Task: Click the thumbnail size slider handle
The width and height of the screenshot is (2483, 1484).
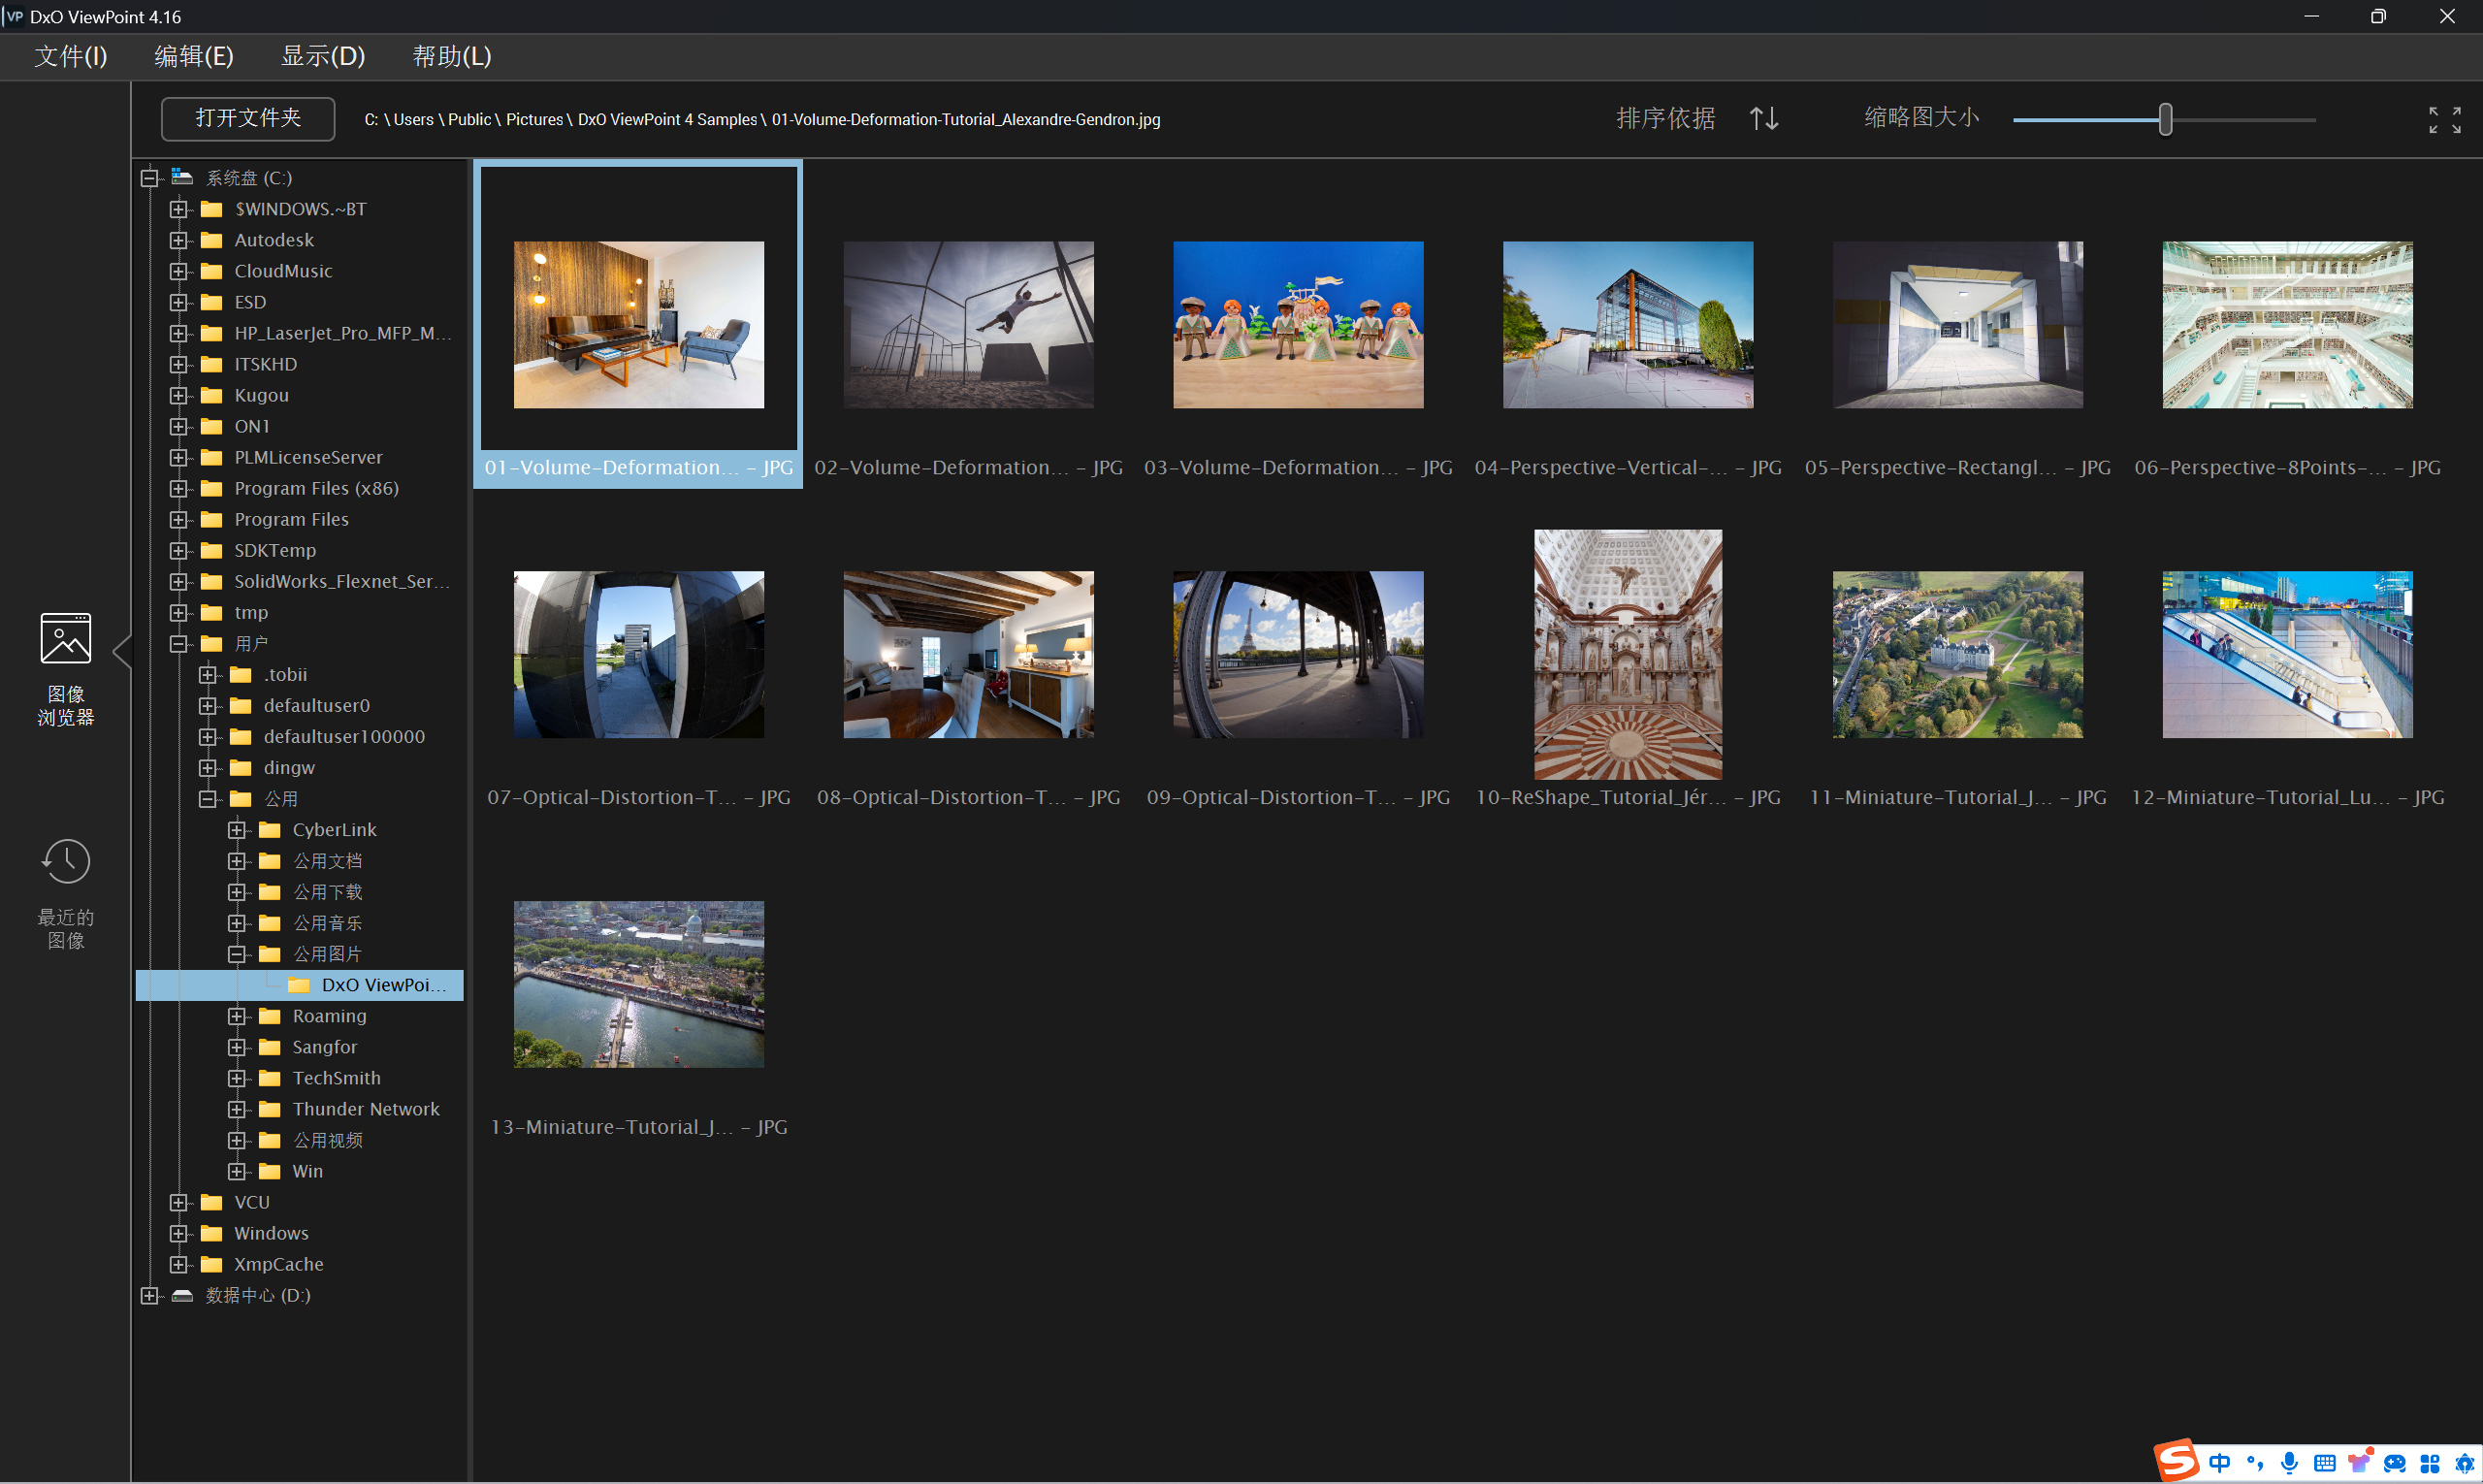Action: point(2165,120)
